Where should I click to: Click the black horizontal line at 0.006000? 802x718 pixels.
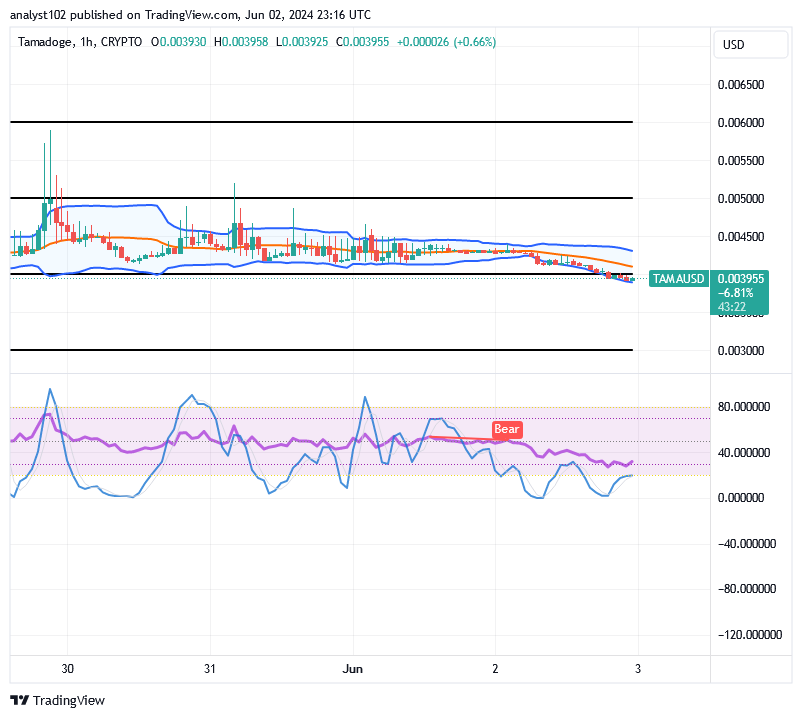(321, 122)
